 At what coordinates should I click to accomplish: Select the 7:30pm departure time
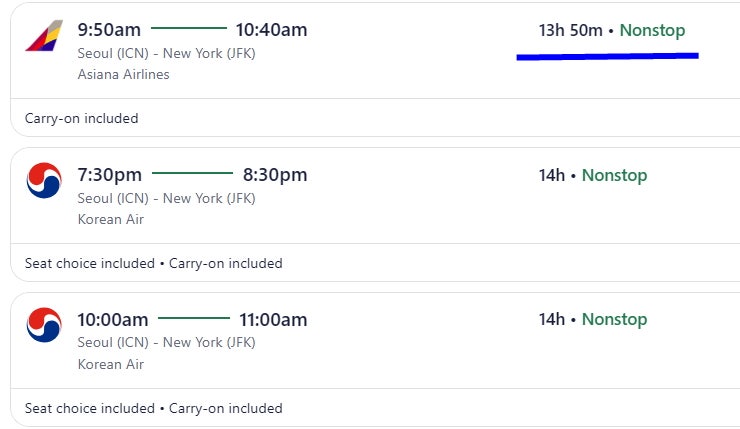pyautogui.click(x=109, y=175)
